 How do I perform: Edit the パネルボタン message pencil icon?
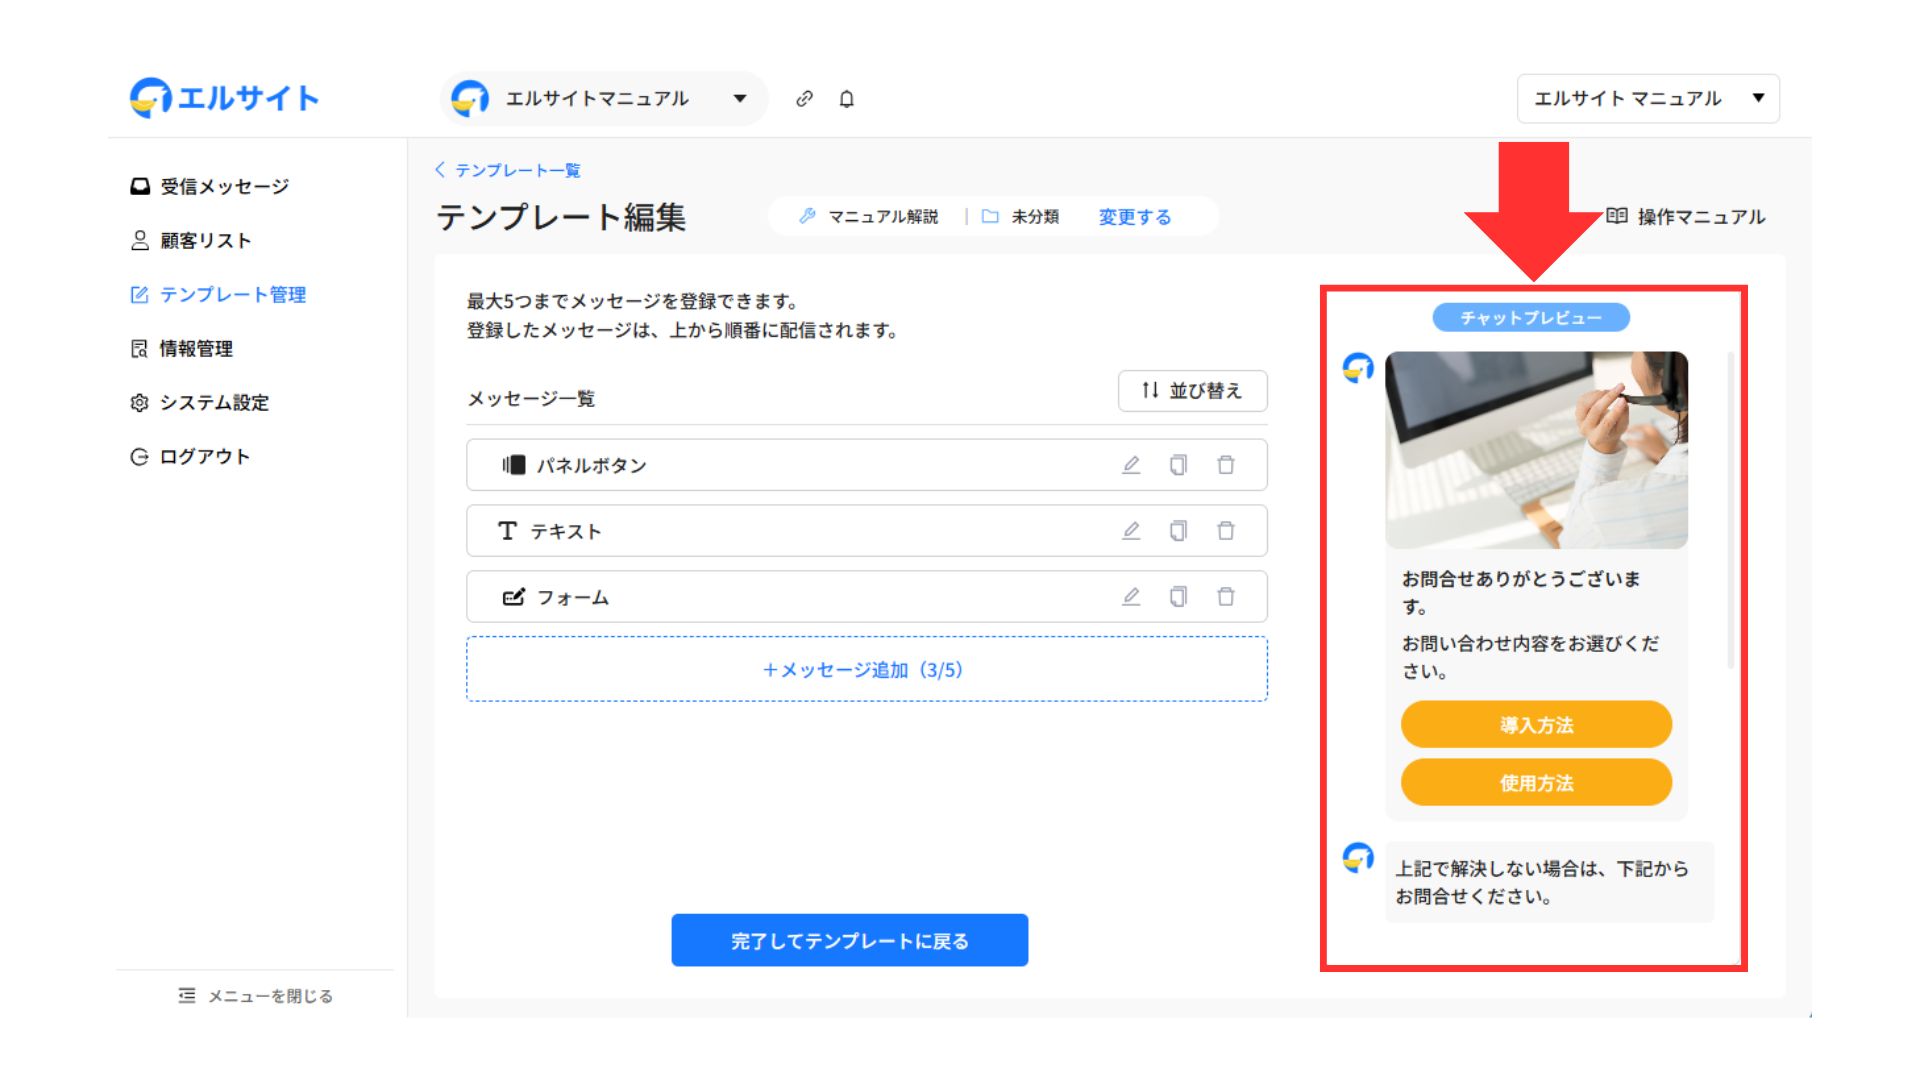pos(1131,465)
